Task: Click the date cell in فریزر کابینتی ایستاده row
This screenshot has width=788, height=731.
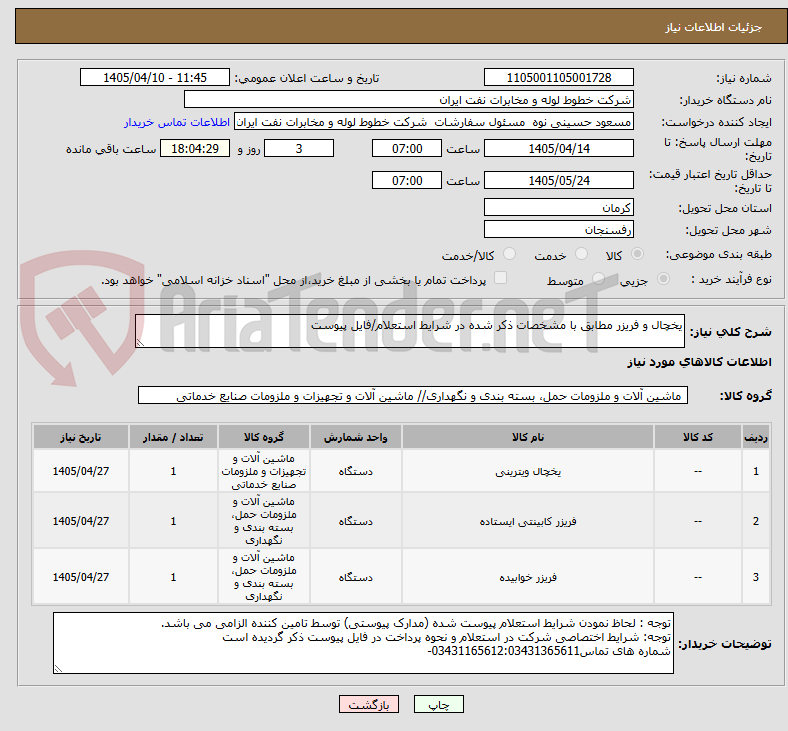Action: click(81, 521)
